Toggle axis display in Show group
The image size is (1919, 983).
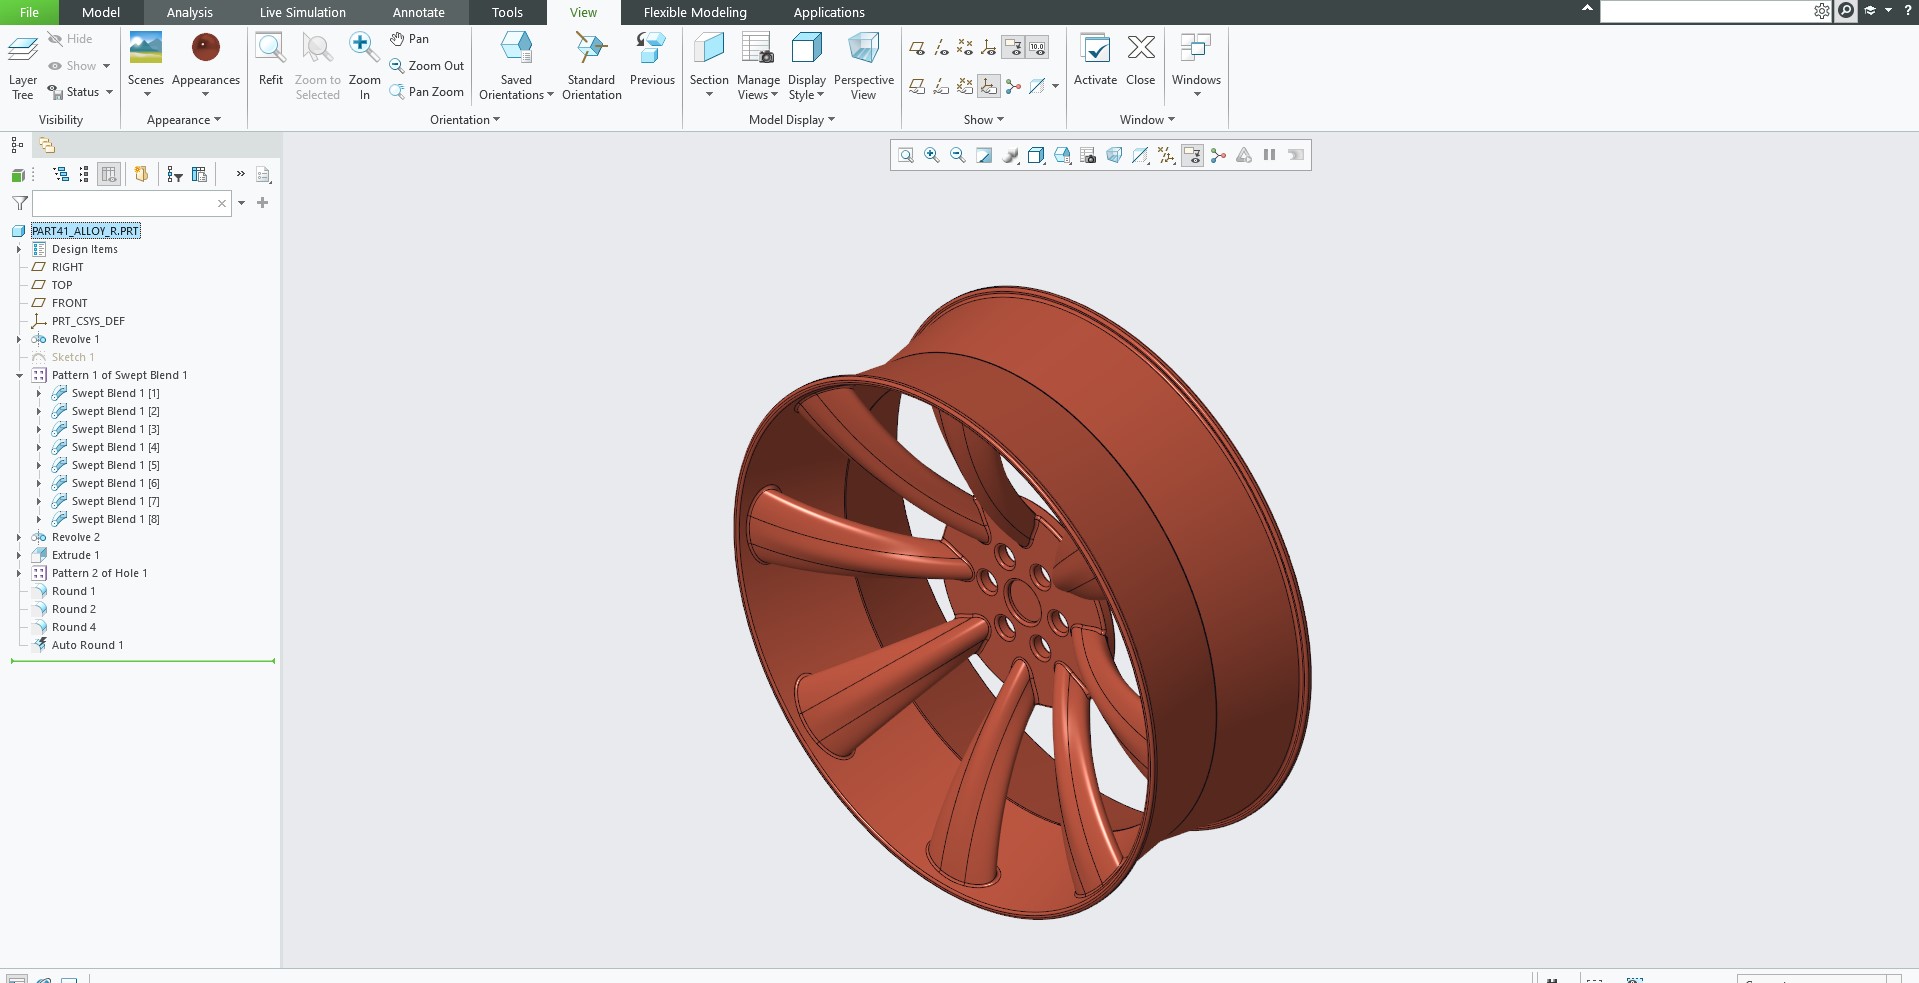941,47
